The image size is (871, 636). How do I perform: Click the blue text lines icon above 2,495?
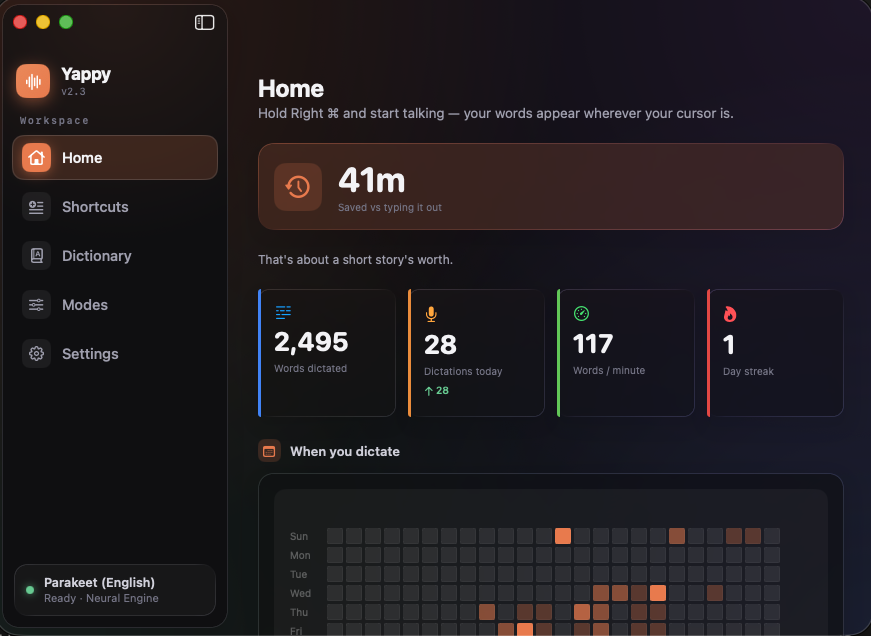[283, 312]
